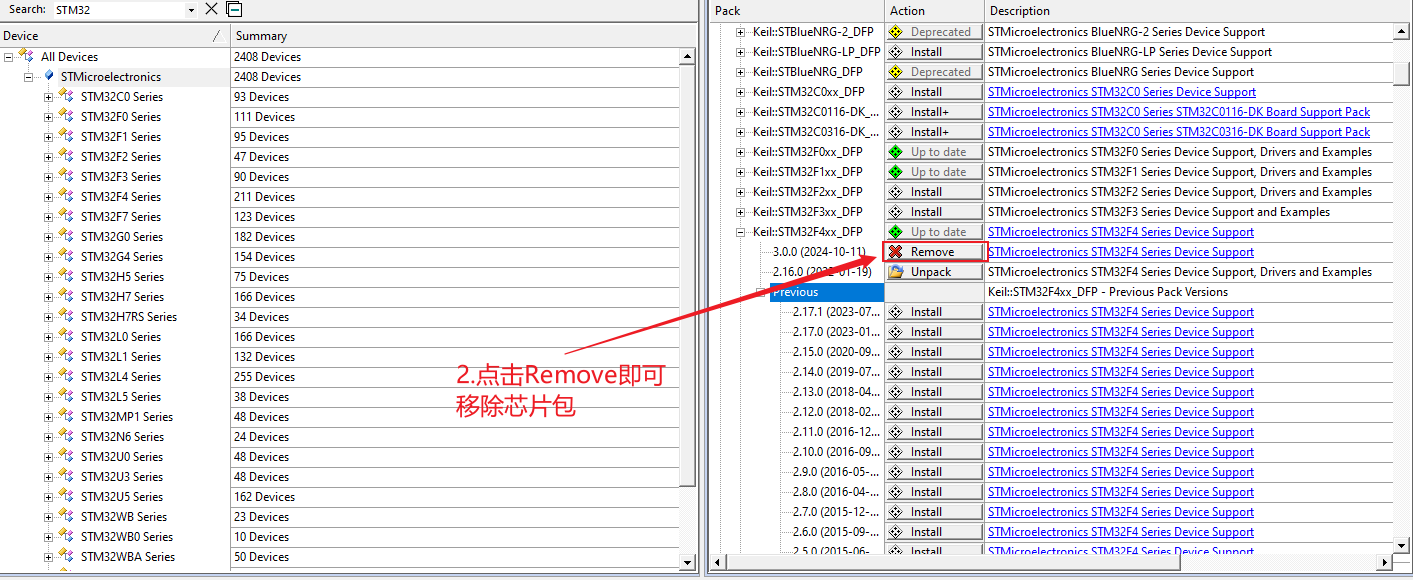The image size is (1413, 580).
Task: Click the STM32H7 Series icon
Action: (66, 297)
